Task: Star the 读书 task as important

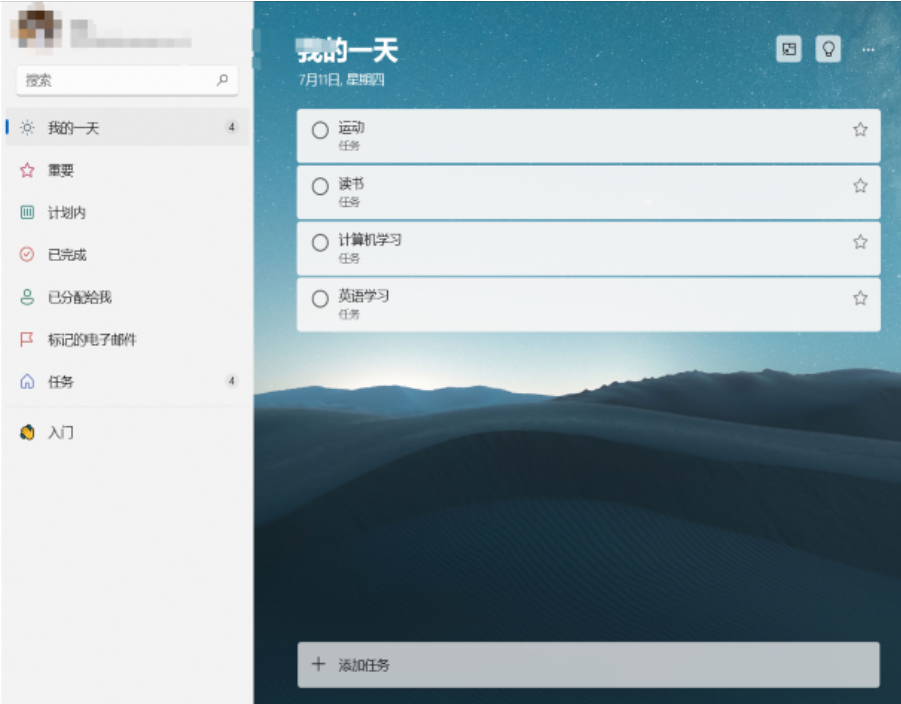Action: [859, 186]
